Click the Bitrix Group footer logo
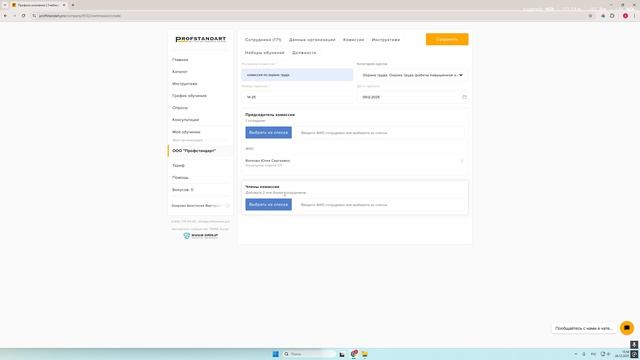 pyautogui.click(x=200, y=236)
